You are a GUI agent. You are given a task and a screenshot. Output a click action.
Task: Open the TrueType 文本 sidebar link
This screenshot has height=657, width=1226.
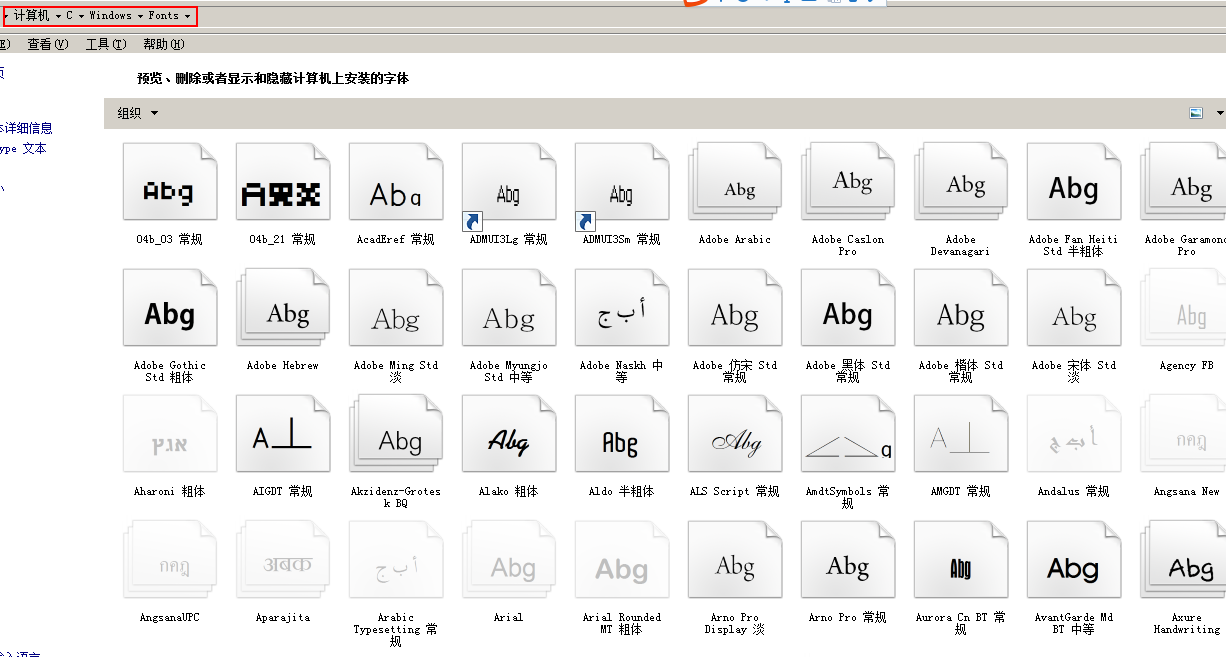(22, 149)
